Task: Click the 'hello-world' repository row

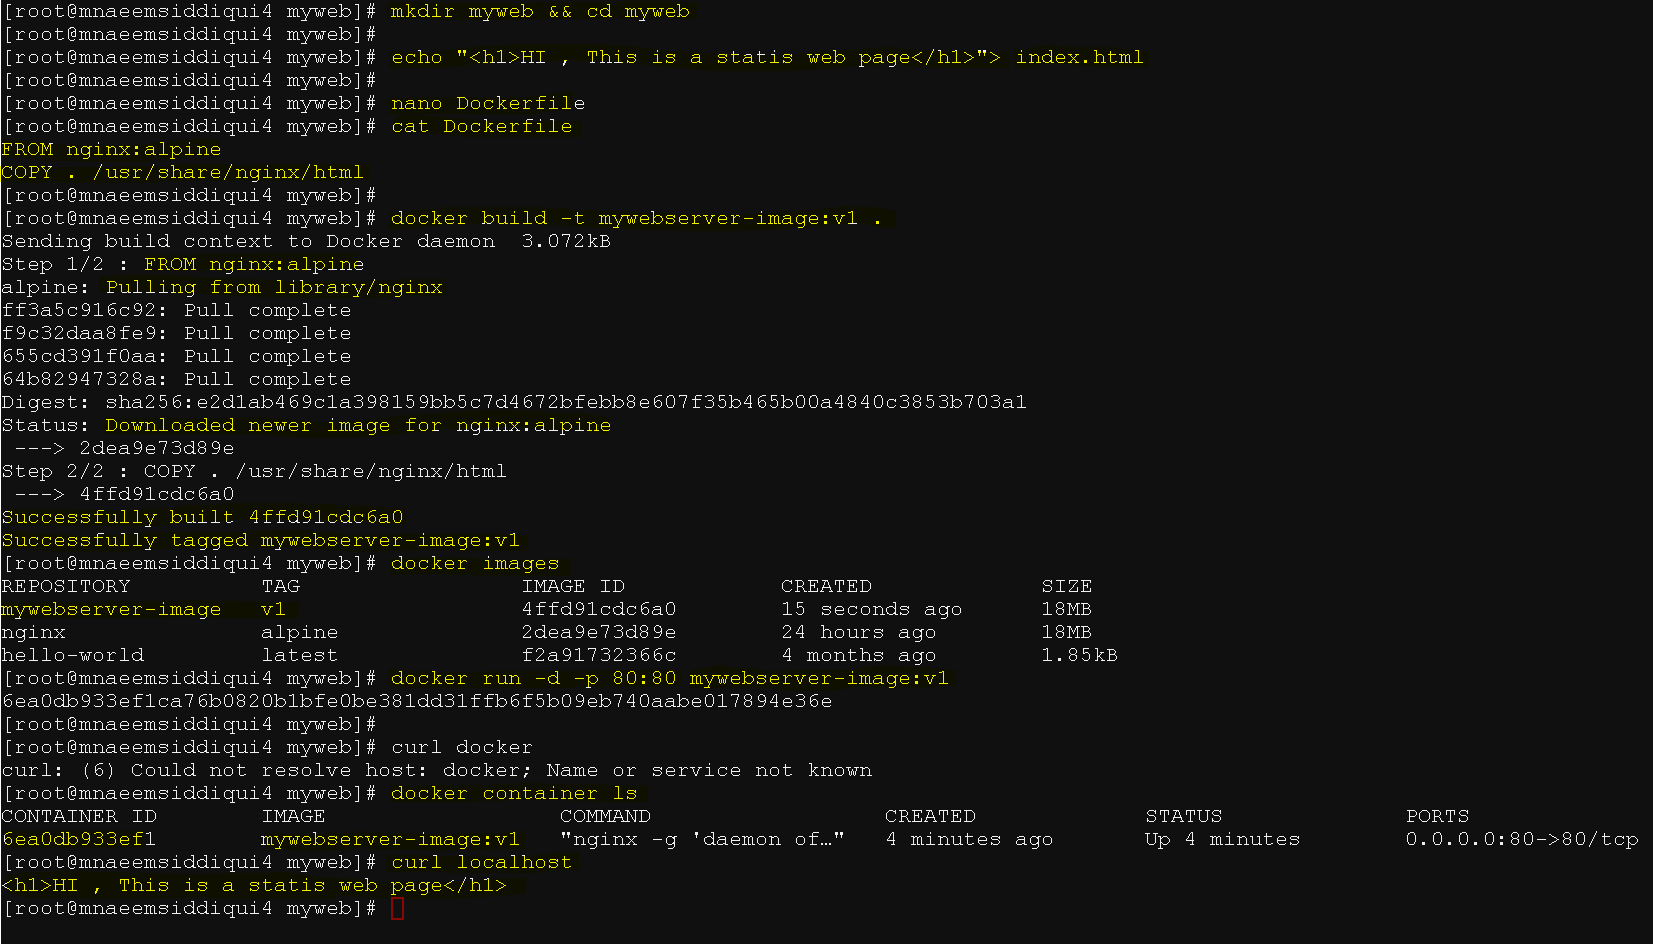Action: pos(559,655)
